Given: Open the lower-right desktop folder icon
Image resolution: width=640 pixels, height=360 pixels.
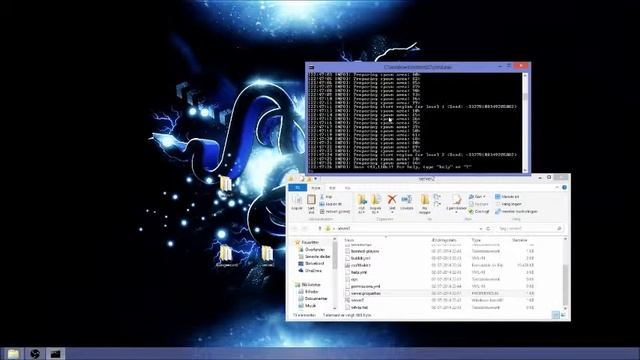Looking at the screenshot, I should [x=267, y=253].
